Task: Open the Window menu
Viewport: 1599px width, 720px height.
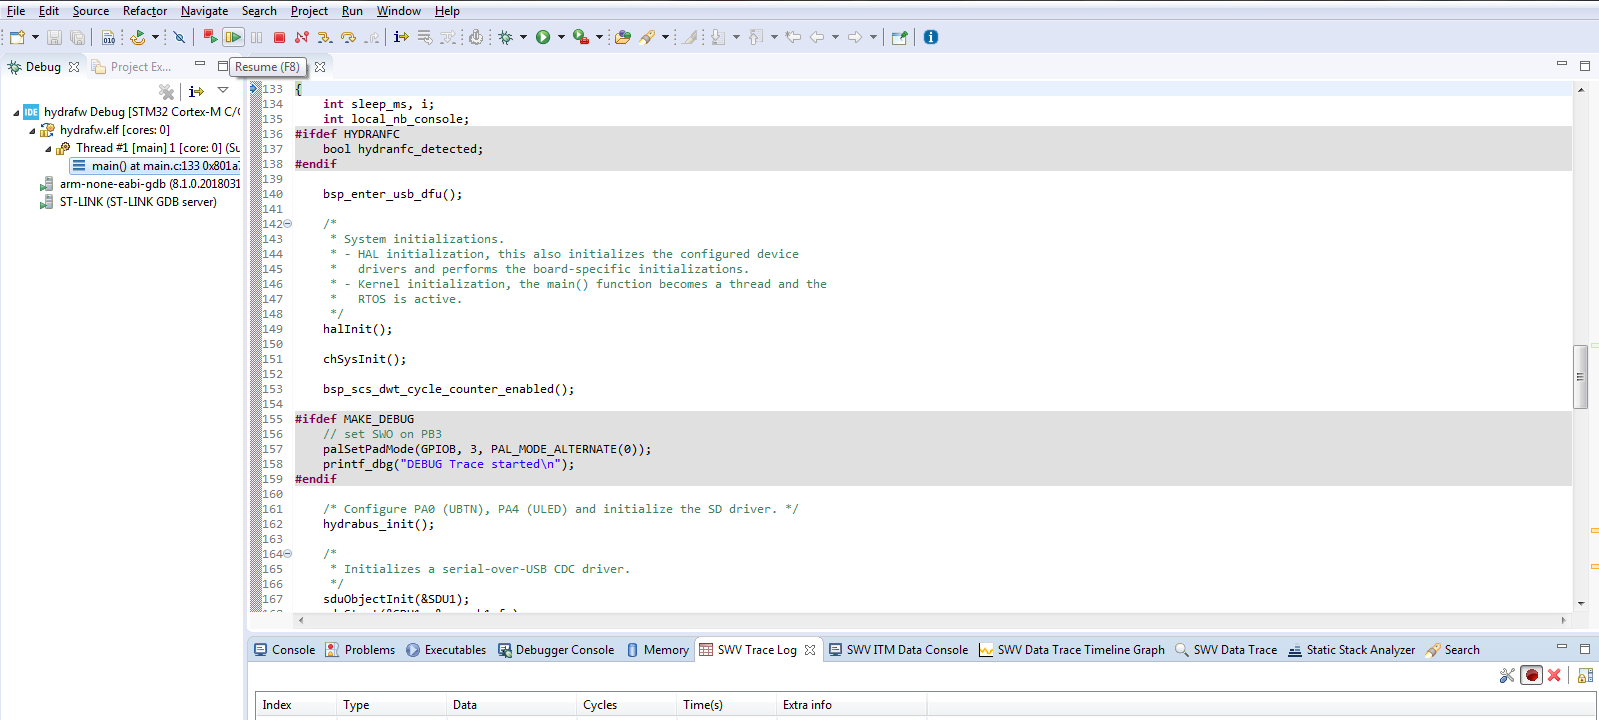Action: coord(398,11)
